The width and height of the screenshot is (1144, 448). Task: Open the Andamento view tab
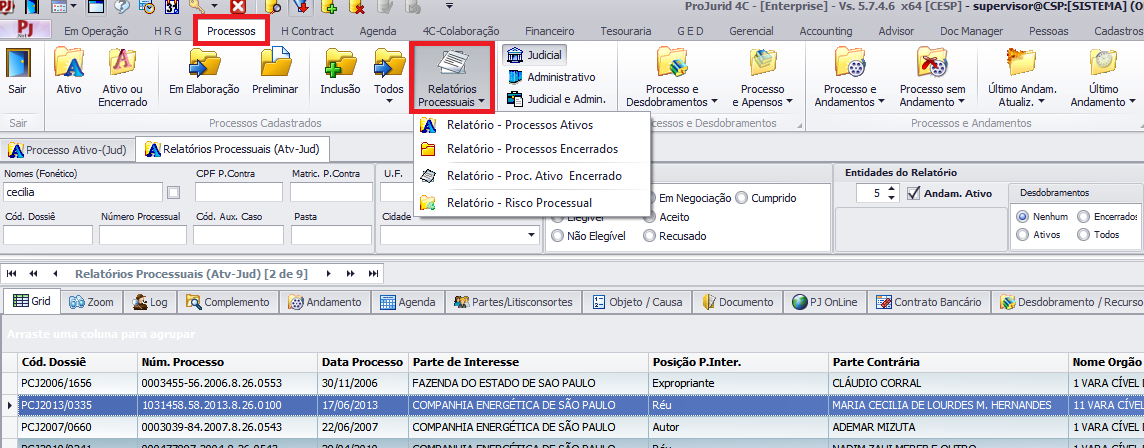point(326,302)
